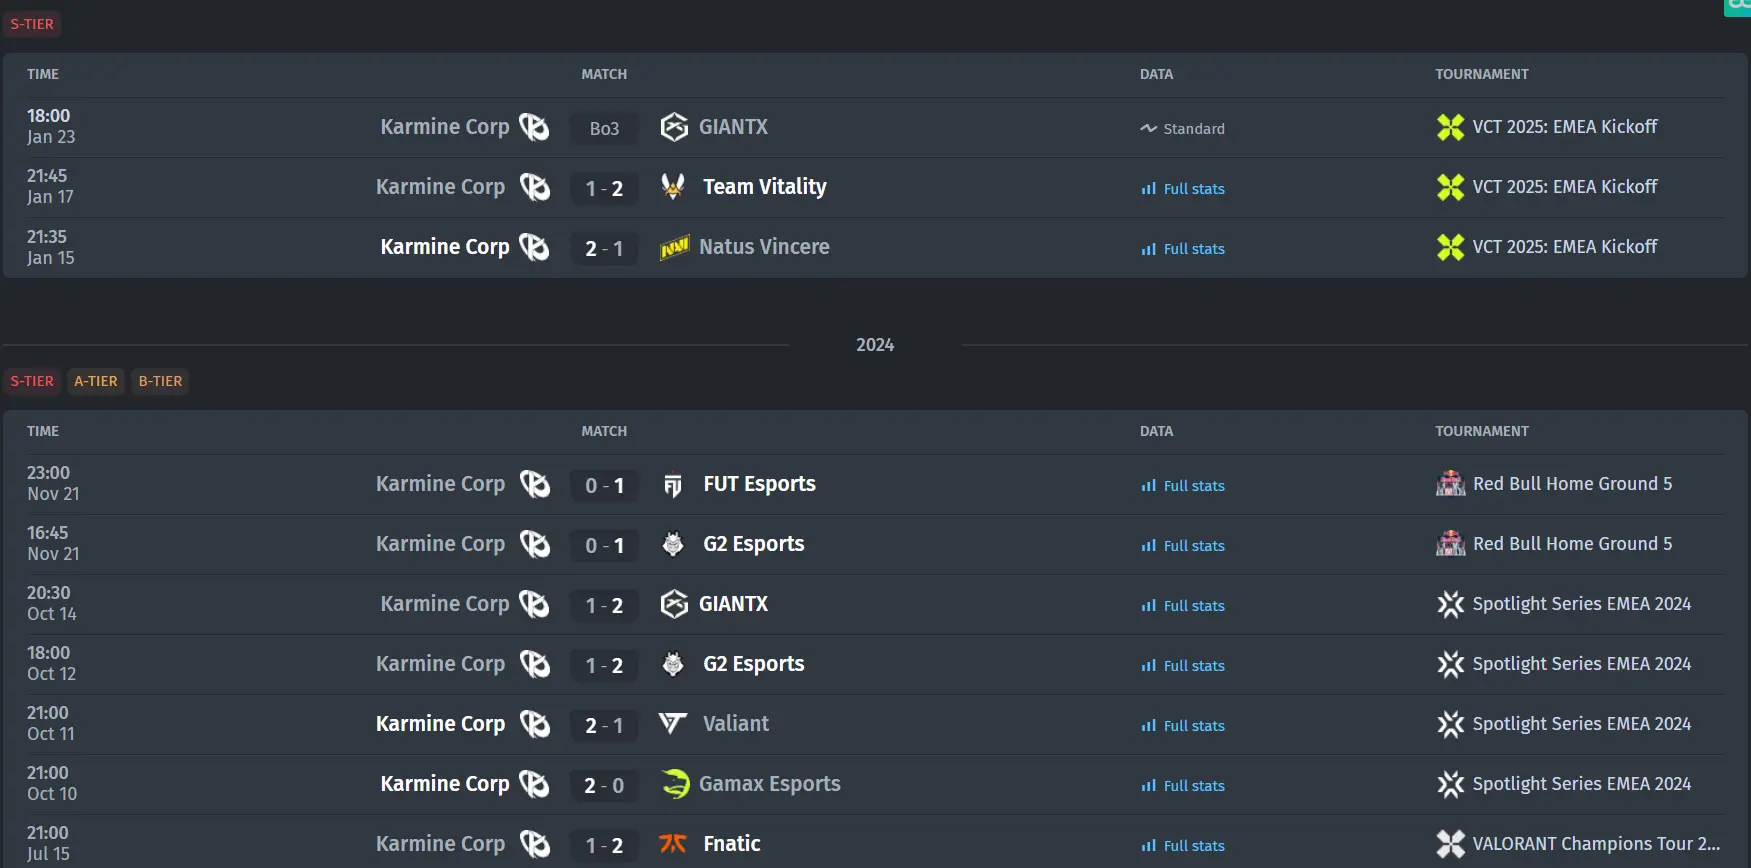The image size is (1751, 868).
Task: Click the Fnatic orange logo
Action: pyautogui.click(x=673, y=844)
